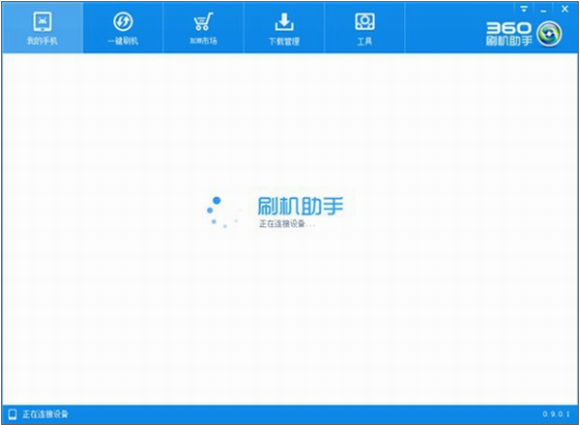Click the phone icon in the status bar

[x=13, y=414]
